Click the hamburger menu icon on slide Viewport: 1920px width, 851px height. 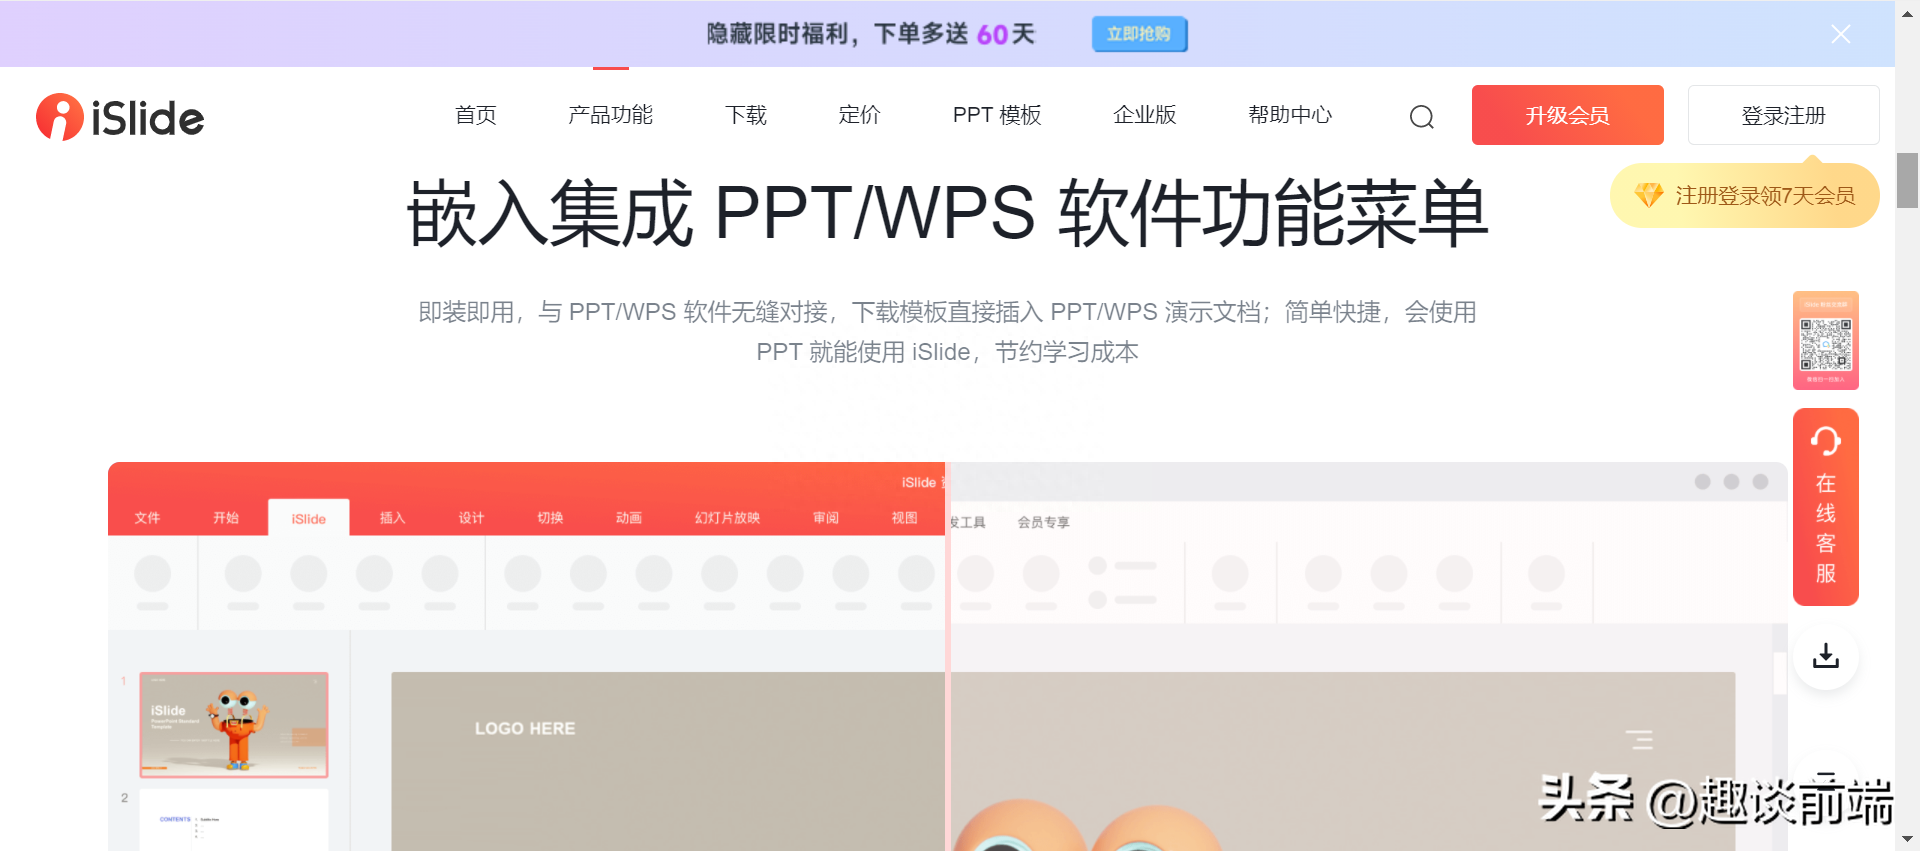(1639, 739)
